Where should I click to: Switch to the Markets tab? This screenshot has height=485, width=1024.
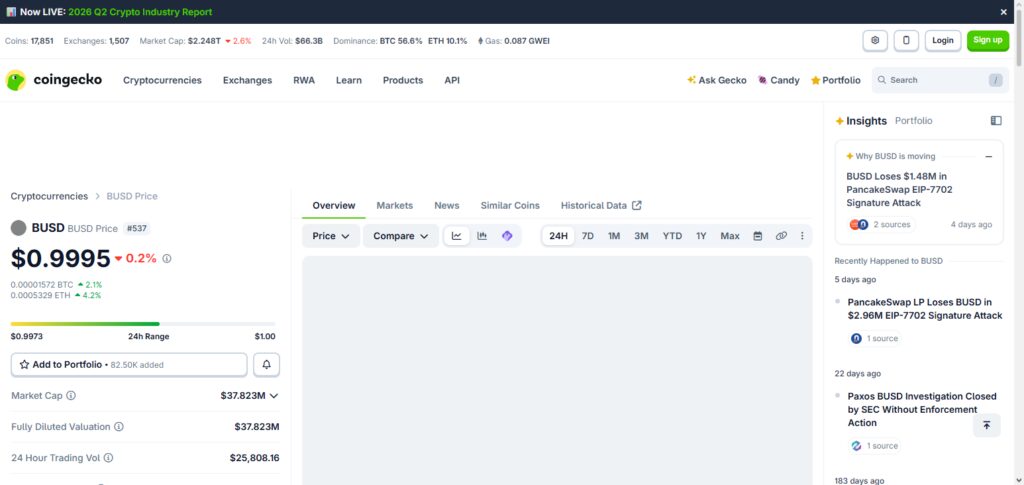(x=394, y=206)
